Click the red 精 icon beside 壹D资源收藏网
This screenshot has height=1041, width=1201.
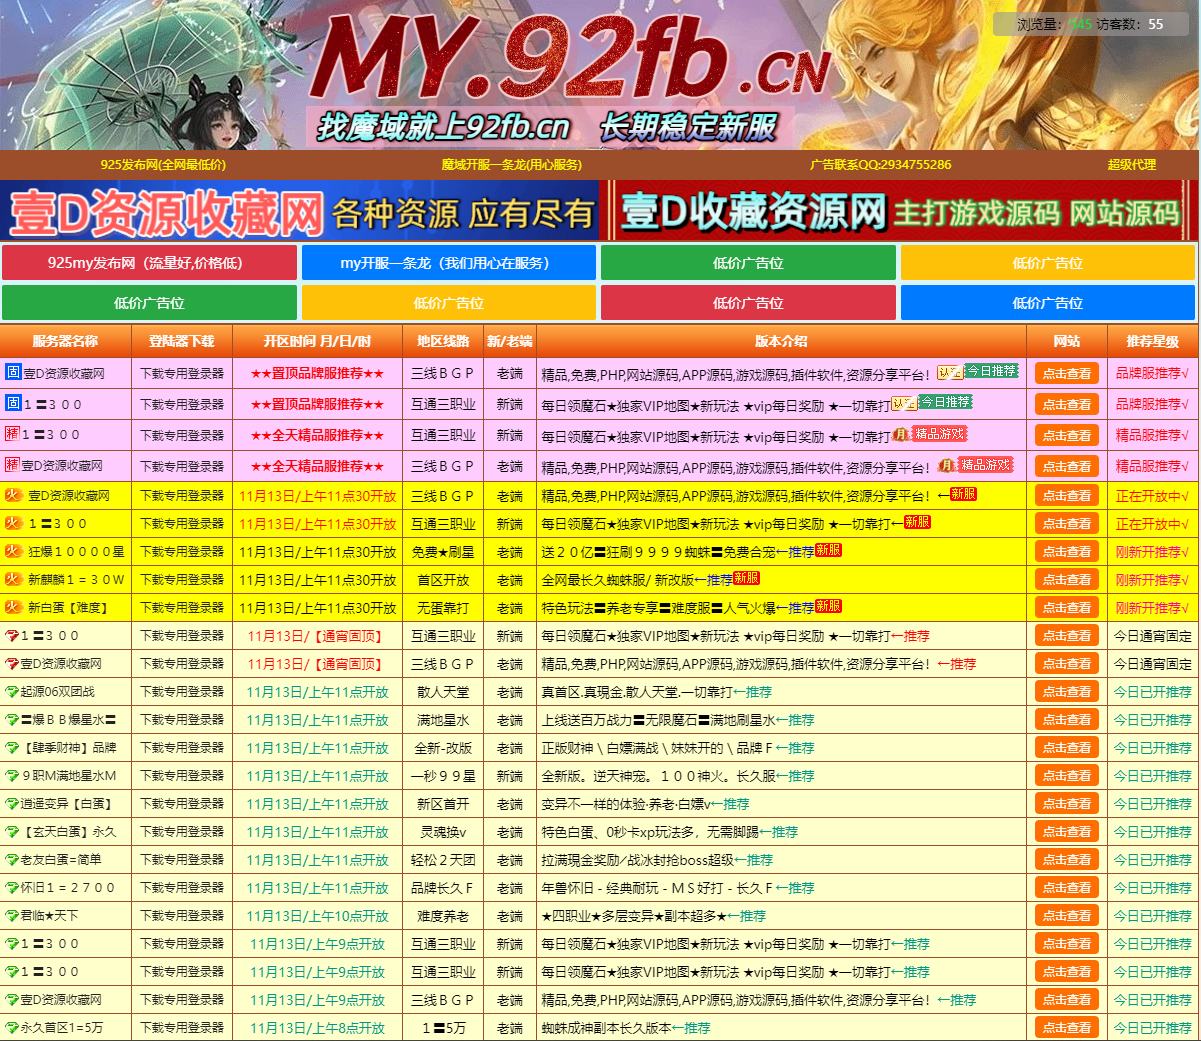coord(11,466)
